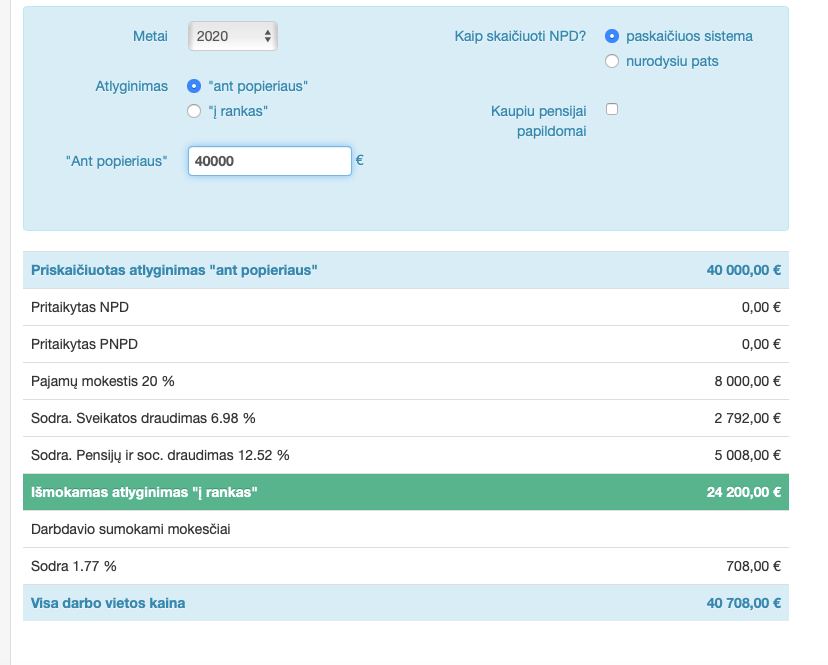
Task: Click the 24 200,00 € net salary value
Action: coord(744,492)
